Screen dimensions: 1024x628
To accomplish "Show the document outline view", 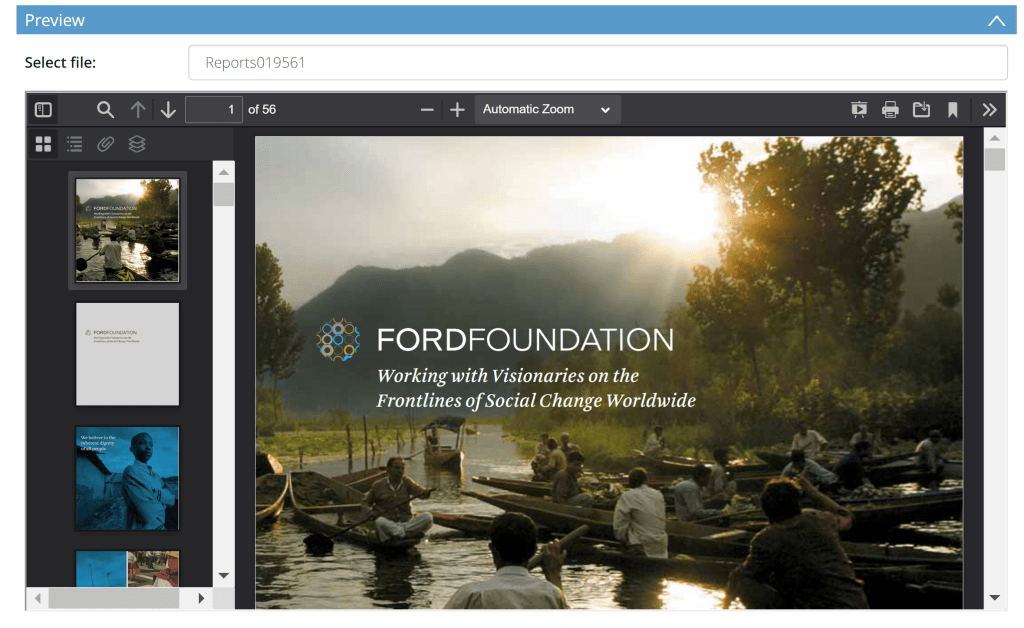I will point(74,144).
